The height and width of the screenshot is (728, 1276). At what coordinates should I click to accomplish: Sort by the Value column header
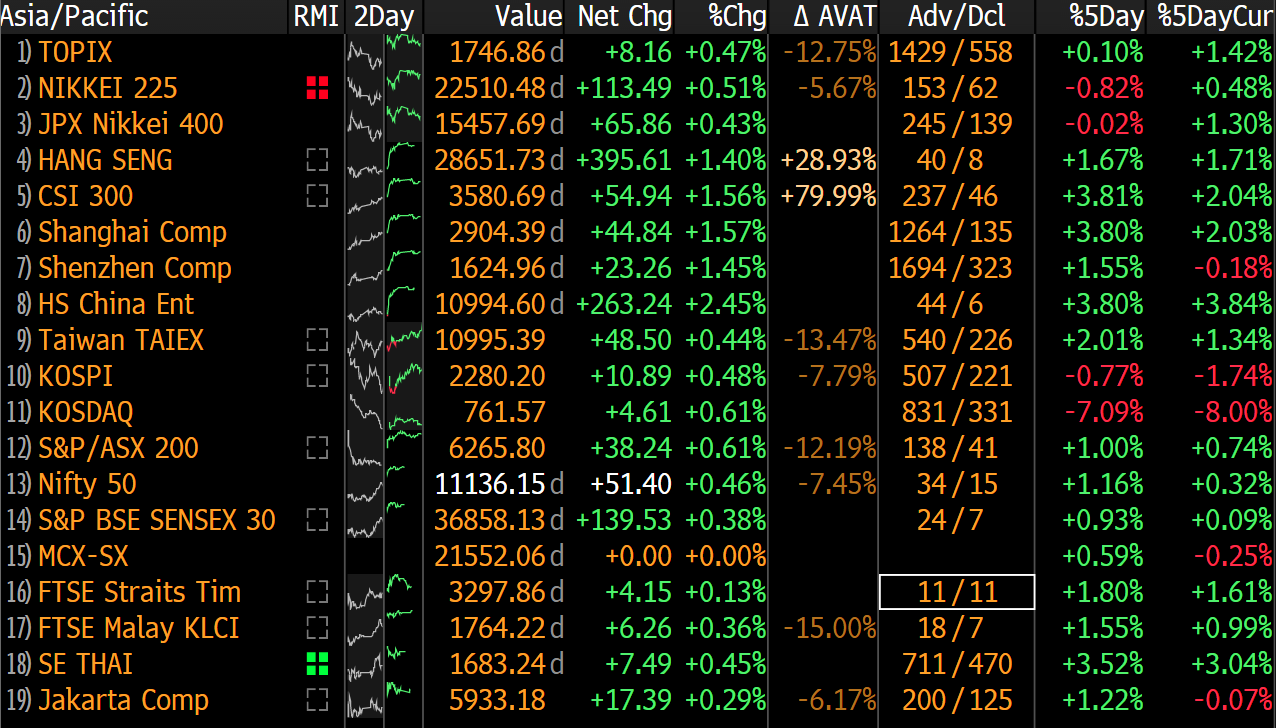[x=528, y=16]
